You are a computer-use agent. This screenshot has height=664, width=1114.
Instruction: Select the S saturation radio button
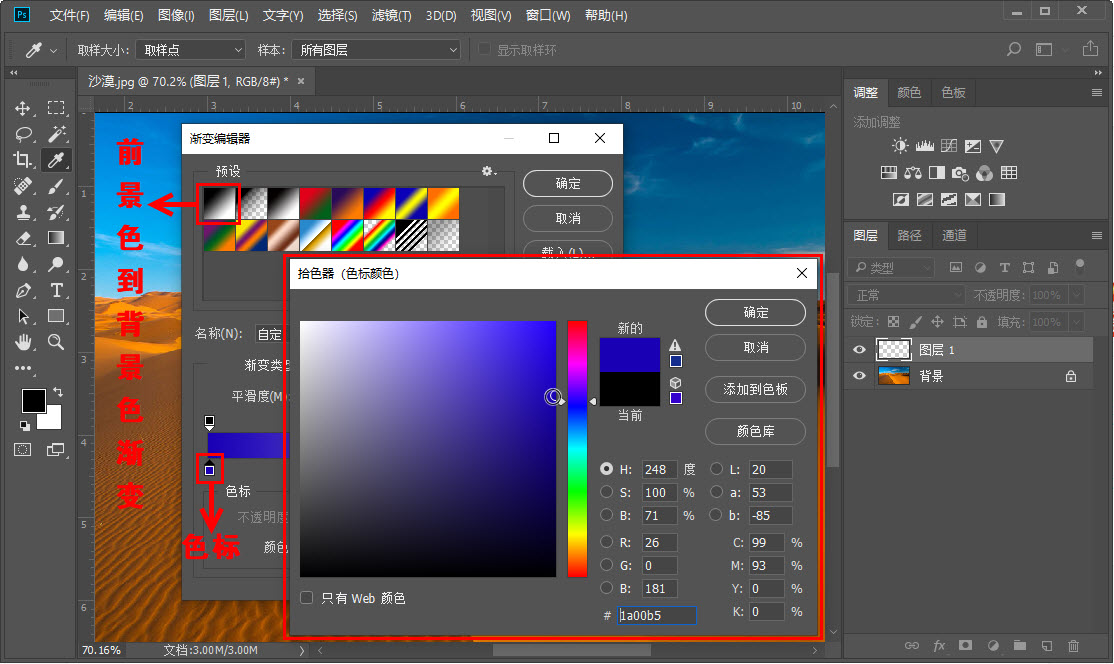pos(606,491)
